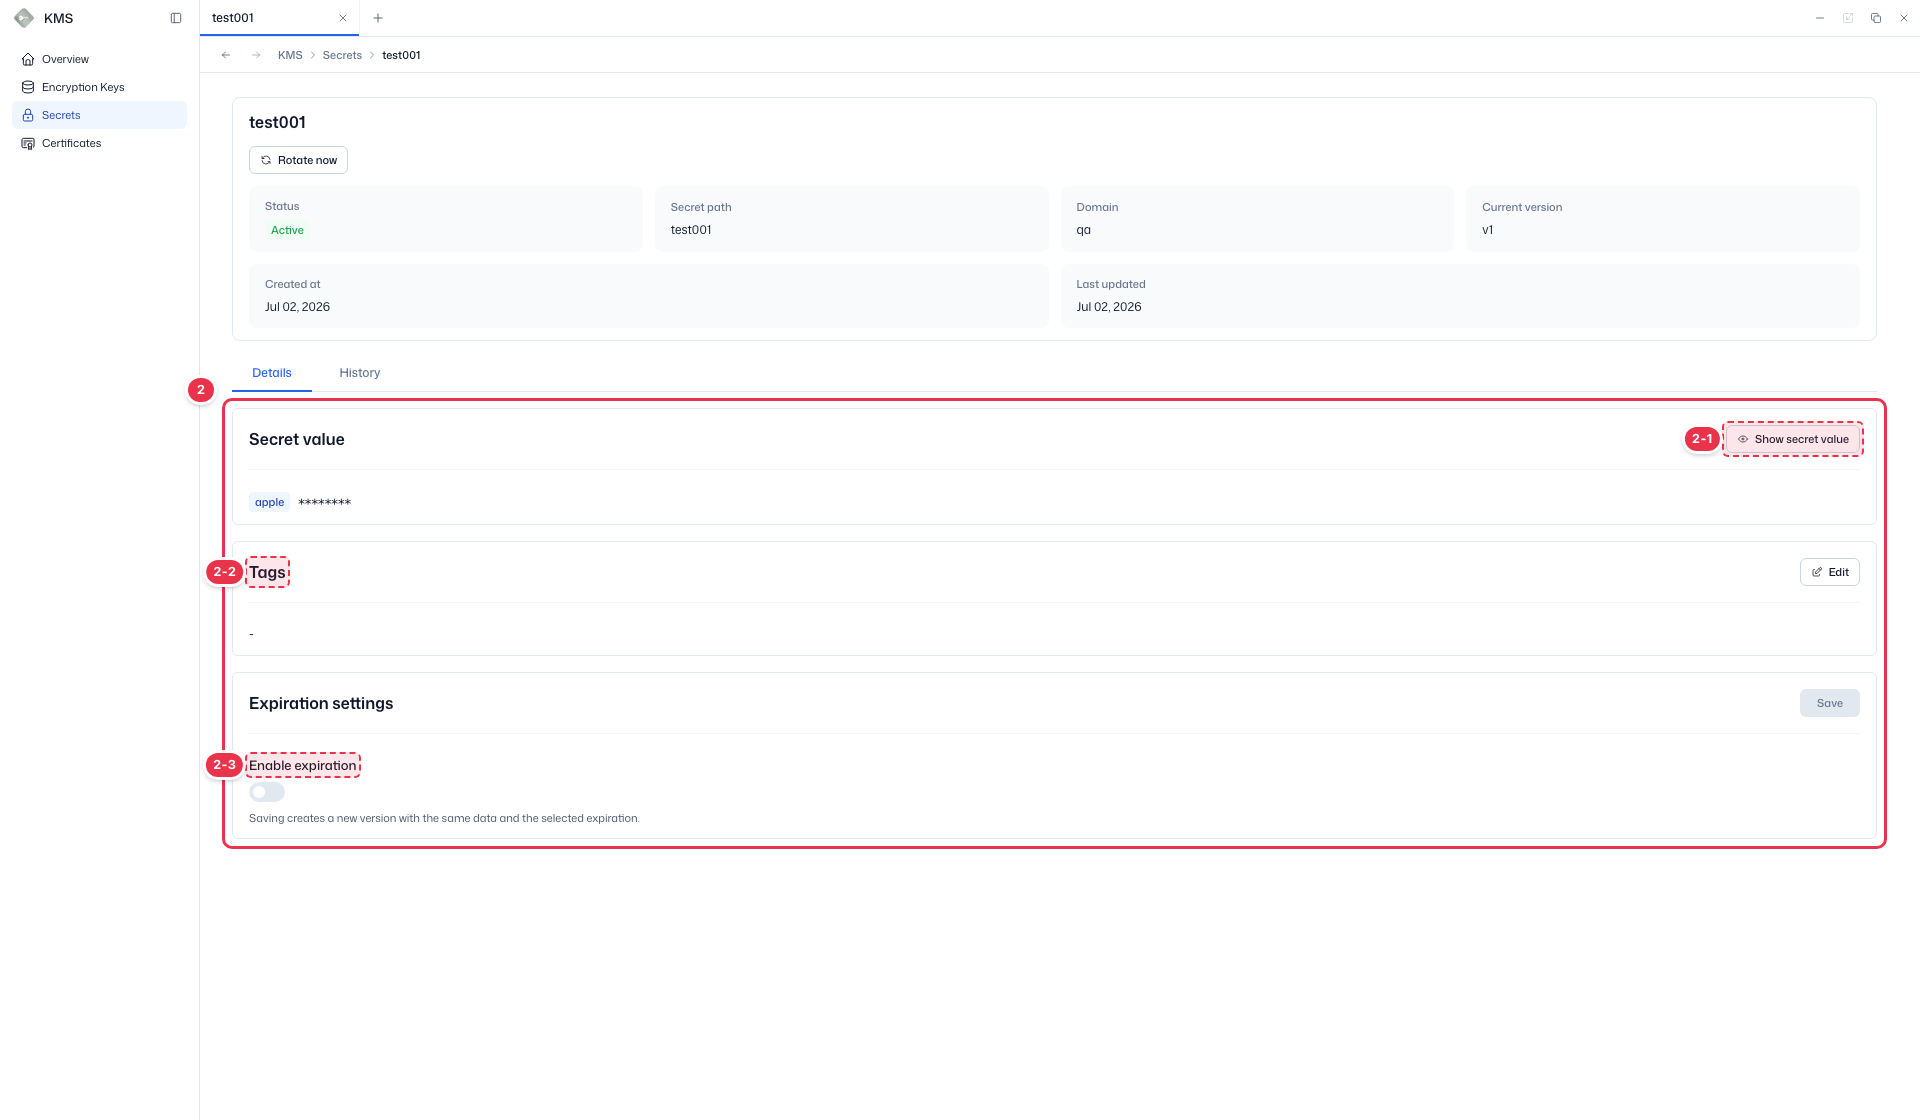Add a new tab with plus icon

click(x=378, y=18)
